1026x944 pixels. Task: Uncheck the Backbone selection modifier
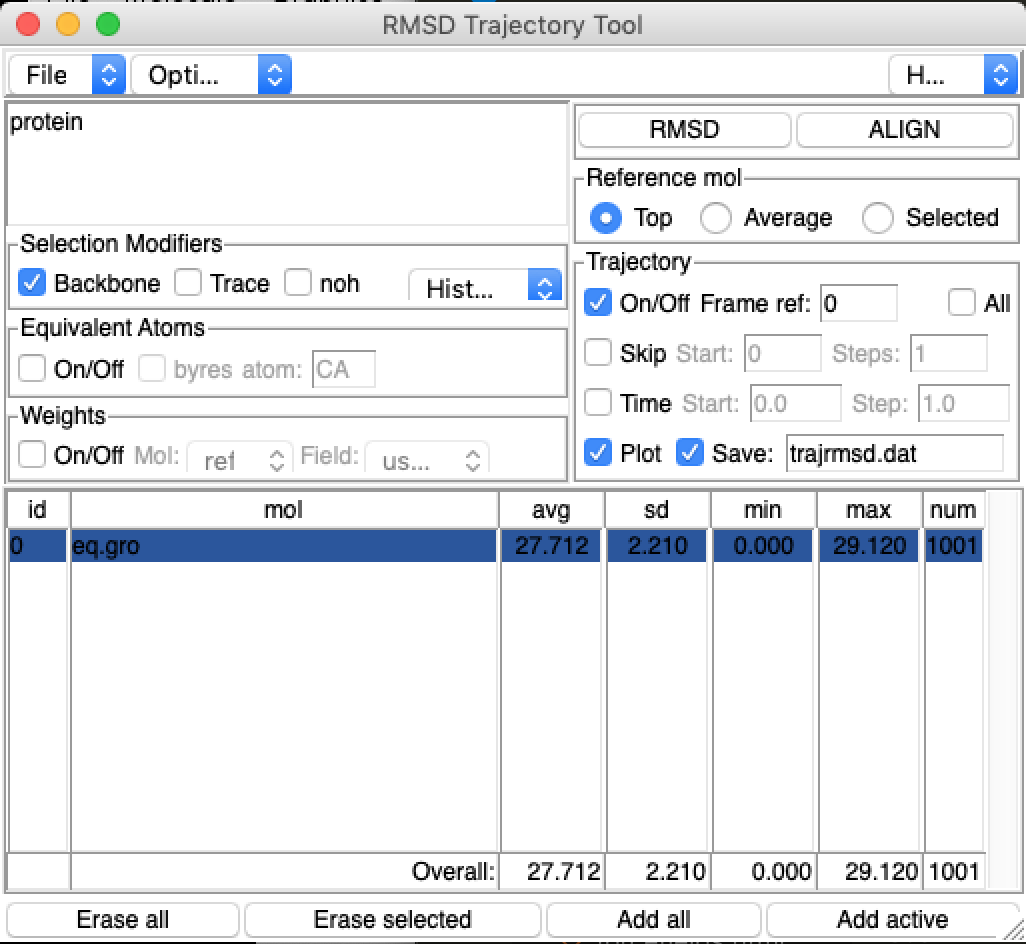click(x=32, y=284)
